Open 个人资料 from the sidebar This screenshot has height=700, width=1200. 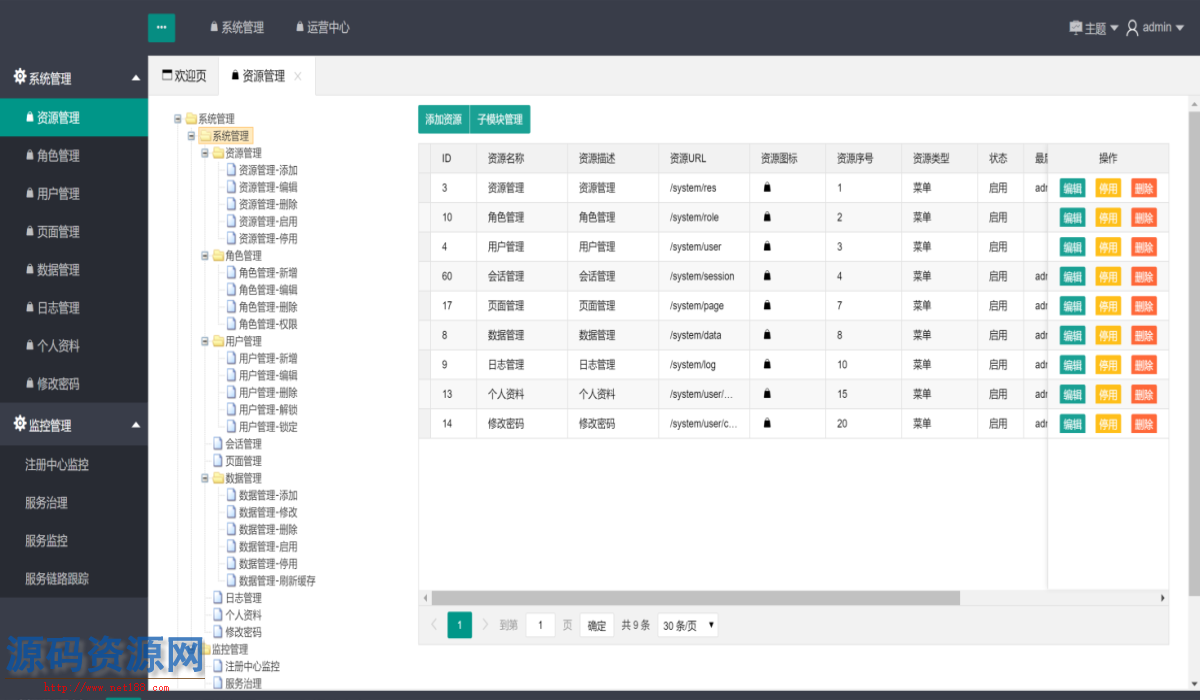tap(74, 345)
